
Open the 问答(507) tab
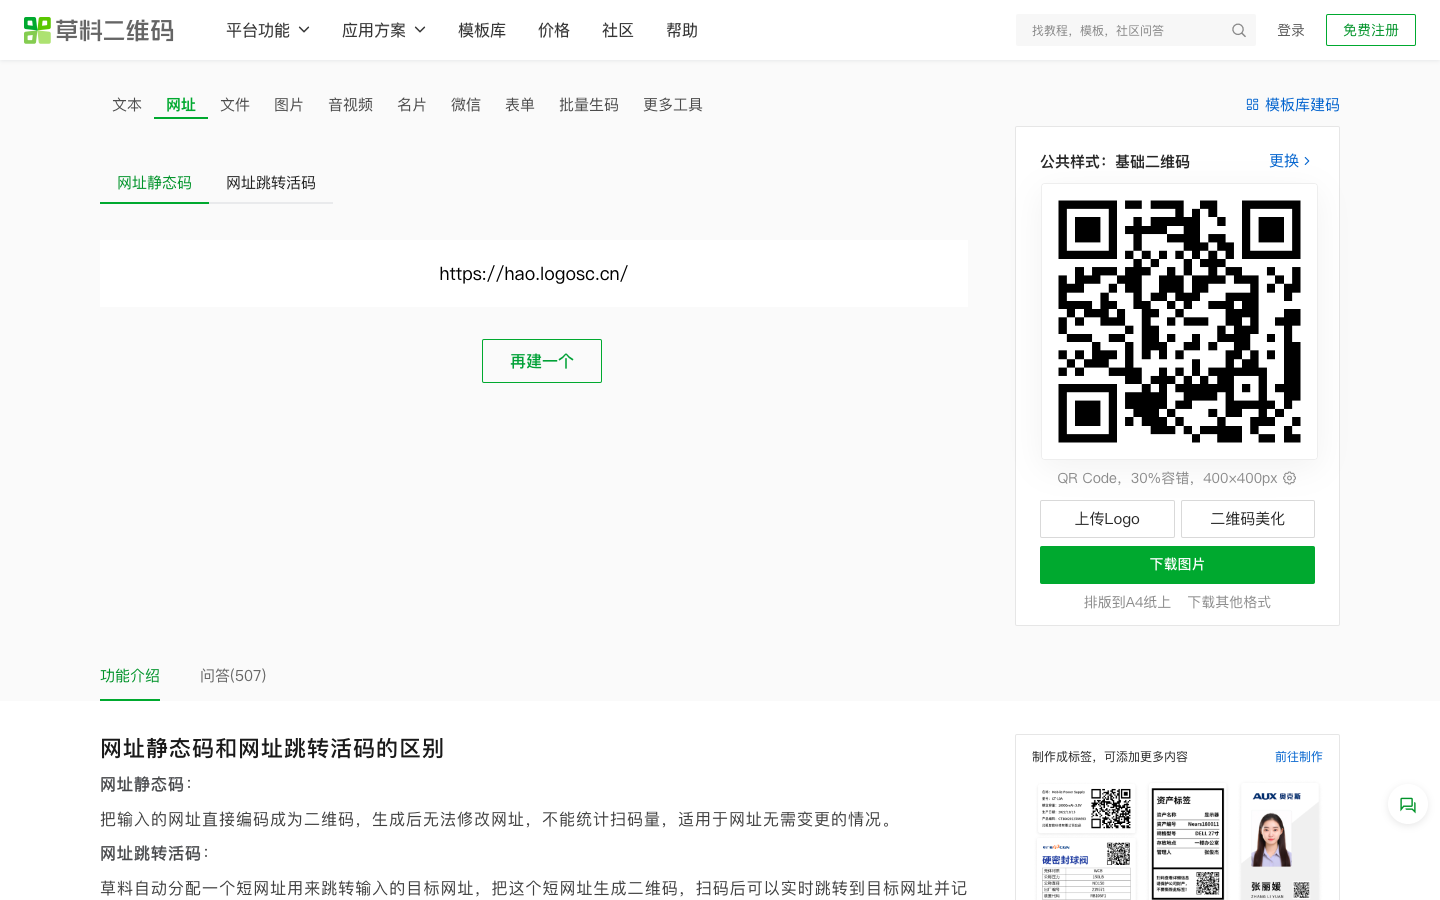point(233,676)
